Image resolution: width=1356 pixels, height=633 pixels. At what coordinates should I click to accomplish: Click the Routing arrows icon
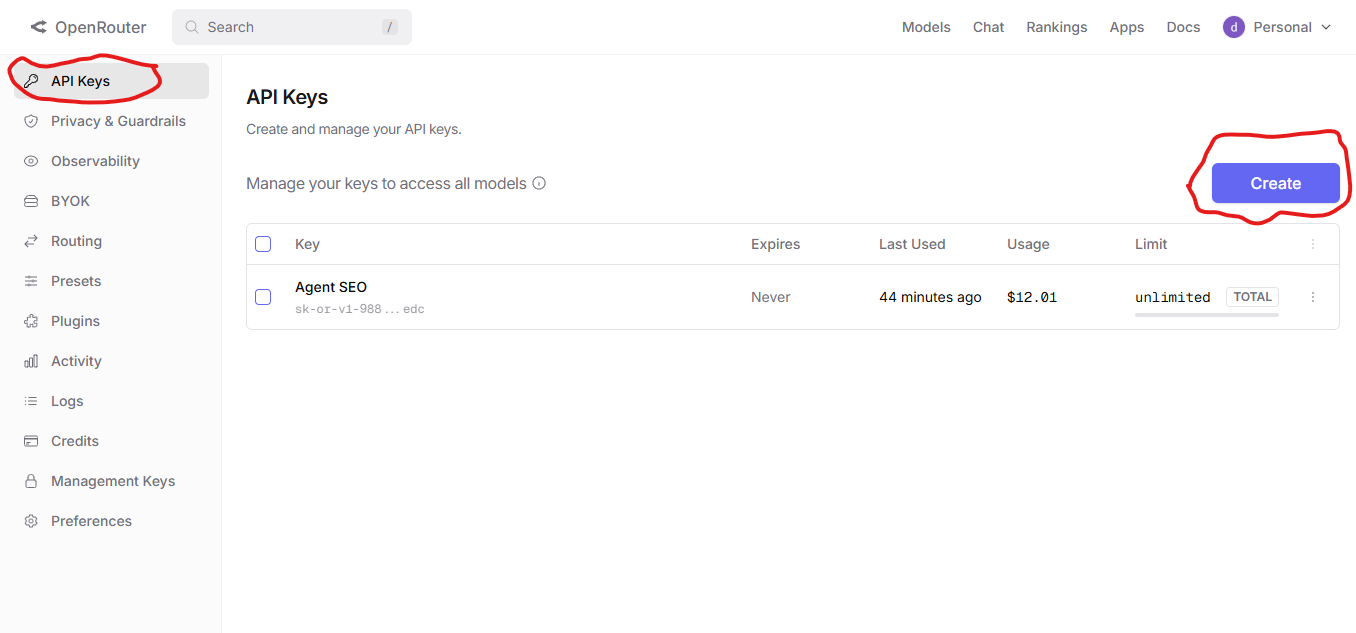pyautogui.click(x=31, y=241)
